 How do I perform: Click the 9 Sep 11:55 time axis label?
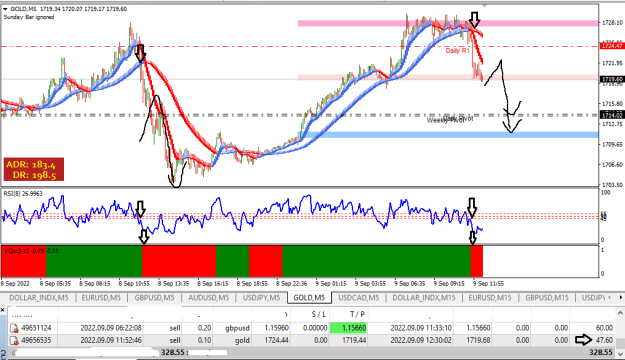(488, 284)
